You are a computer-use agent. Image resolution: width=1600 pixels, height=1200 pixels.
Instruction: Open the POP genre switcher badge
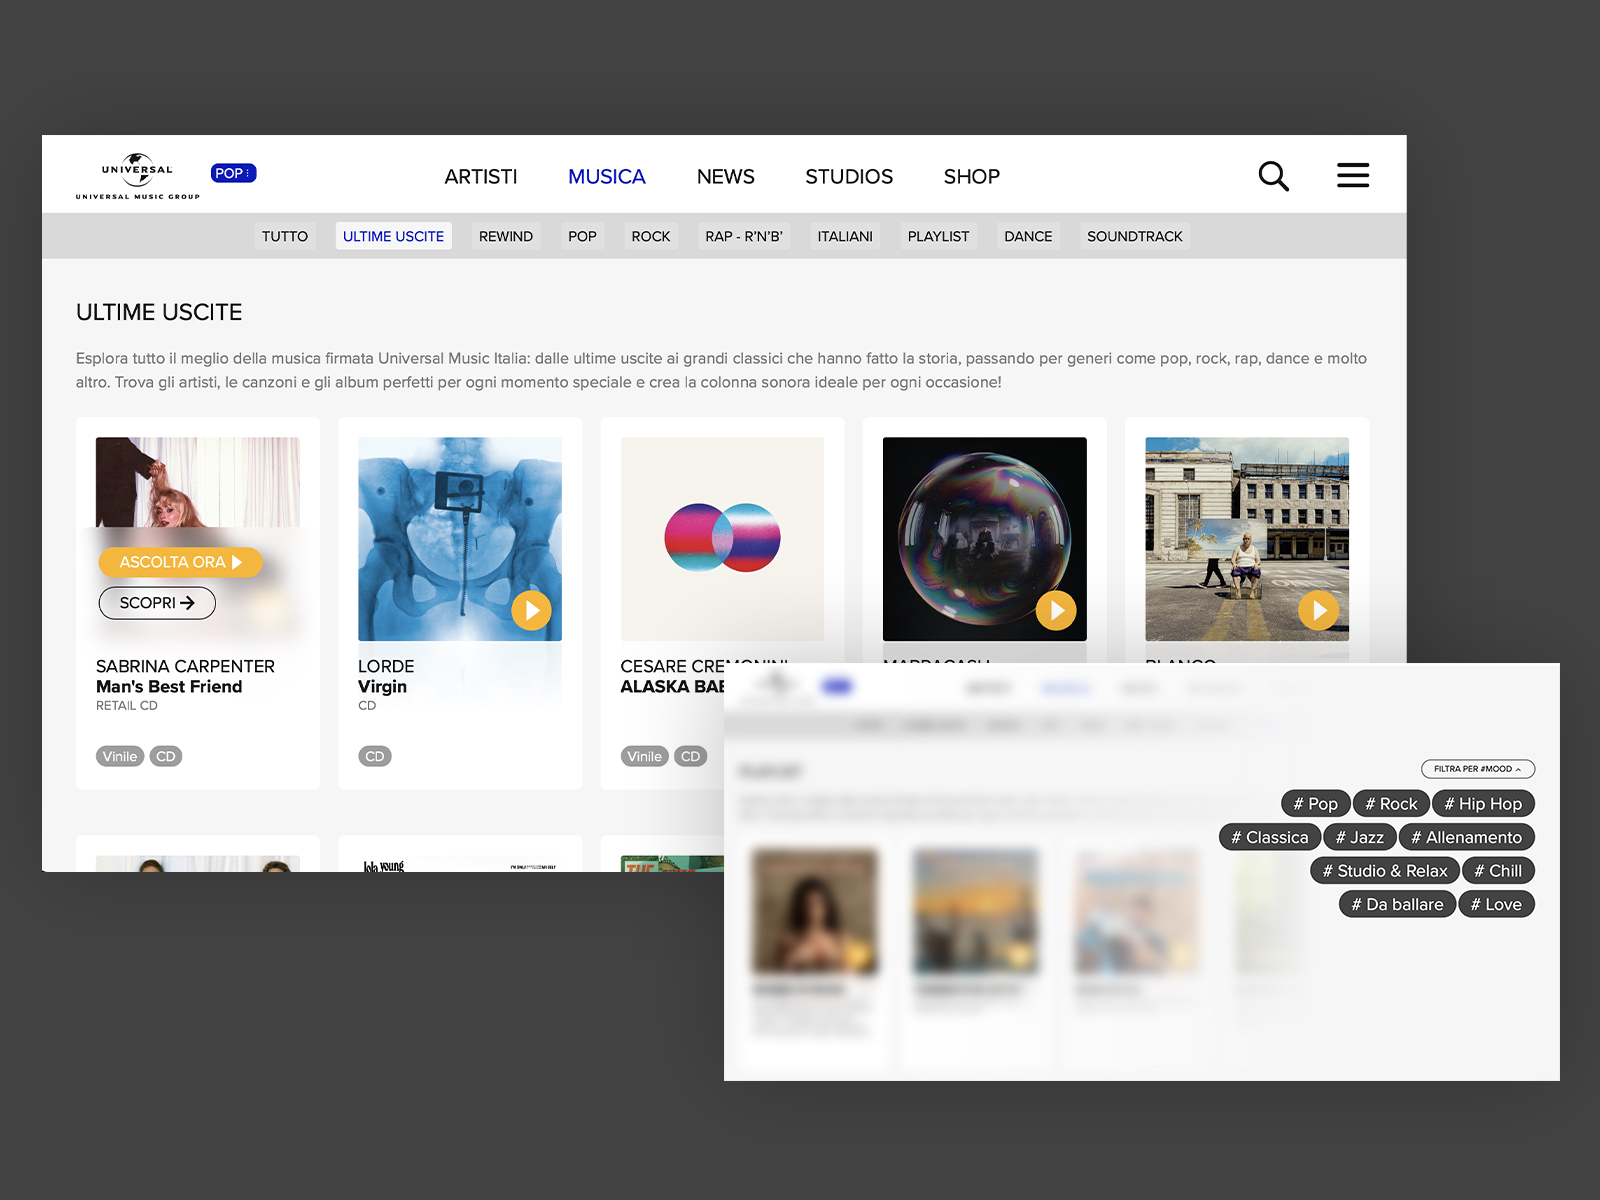tap(233, 173)
